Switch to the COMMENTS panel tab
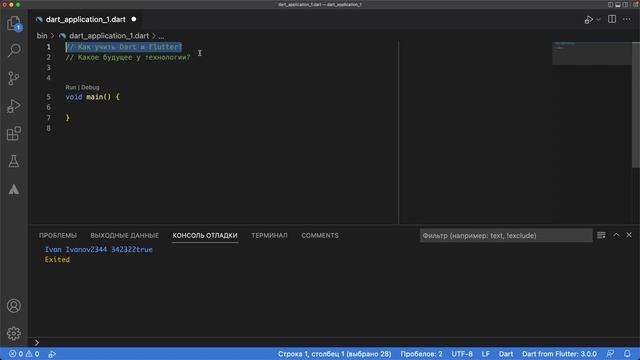 pos(320,236)
